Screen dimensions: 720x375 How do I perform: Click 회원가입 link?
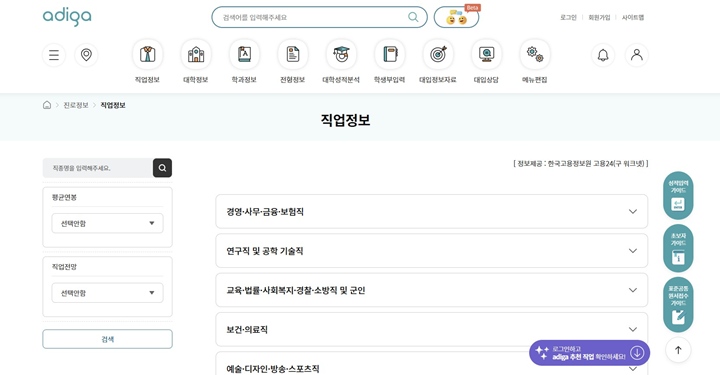(x=599, y=17)
